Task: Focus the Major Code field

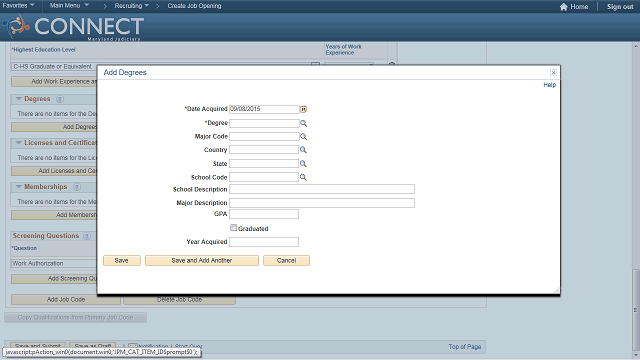Action: [264, 137]
